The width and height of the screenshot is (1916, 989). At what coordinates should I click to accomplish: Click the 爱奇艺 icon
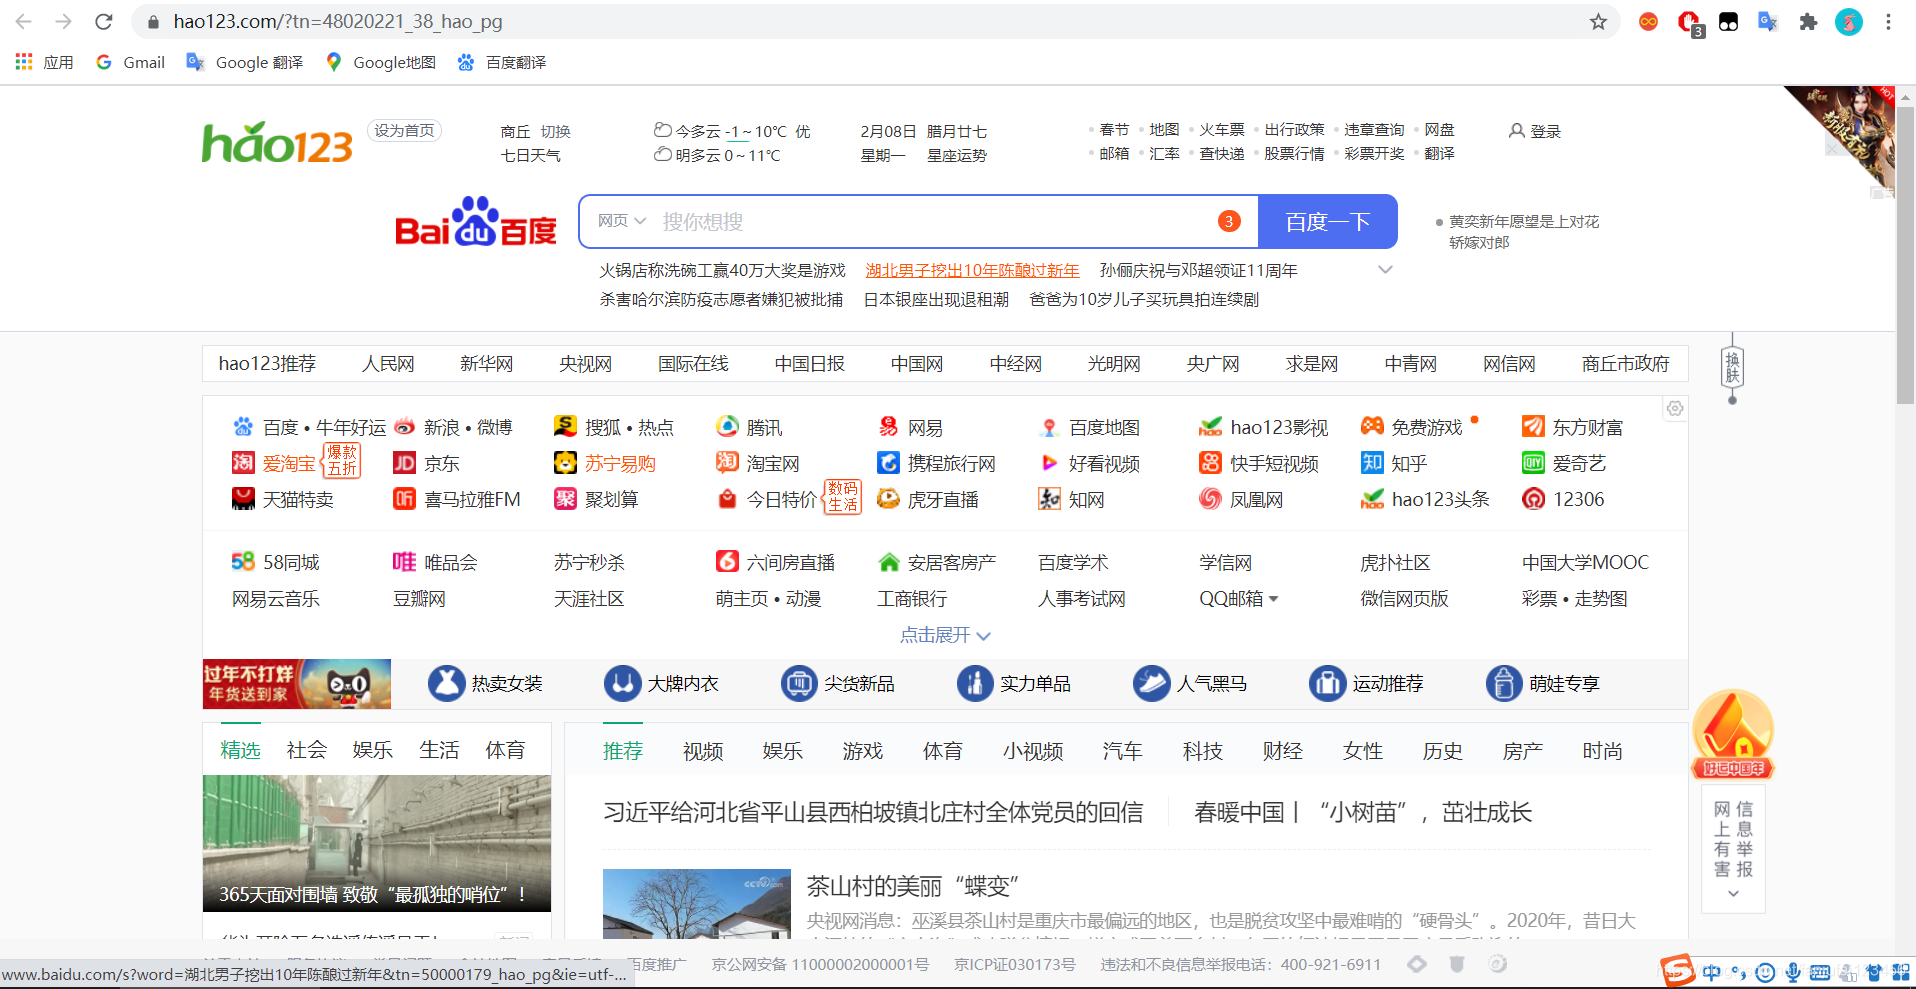(1533, 463)
